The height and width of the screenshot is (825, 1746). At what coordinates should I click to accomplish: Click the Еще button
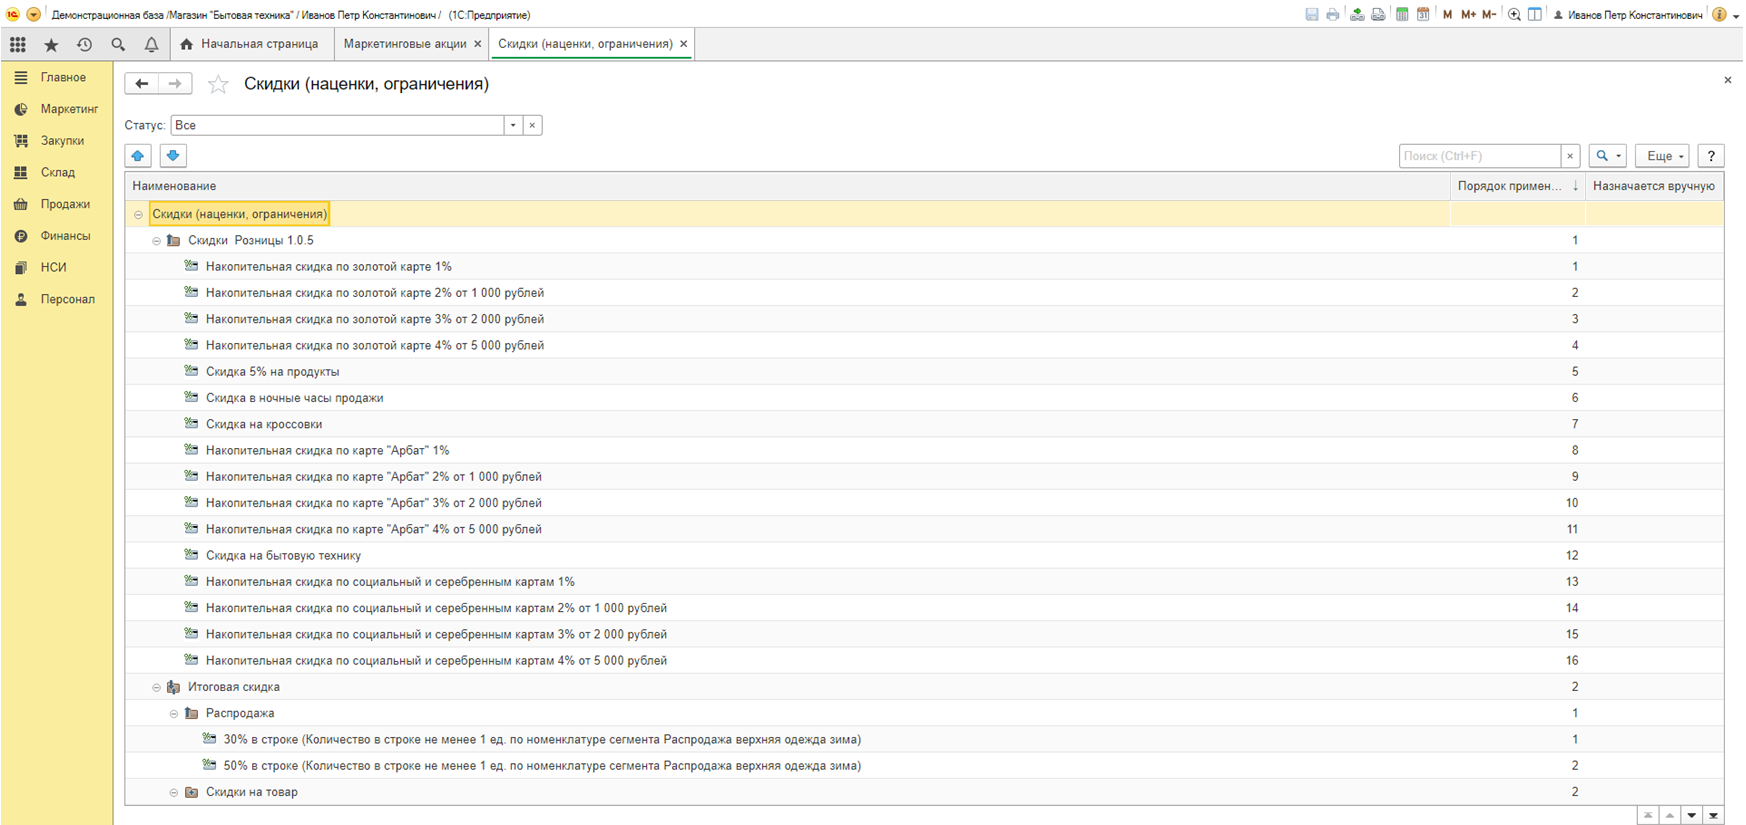point(1661,156)
